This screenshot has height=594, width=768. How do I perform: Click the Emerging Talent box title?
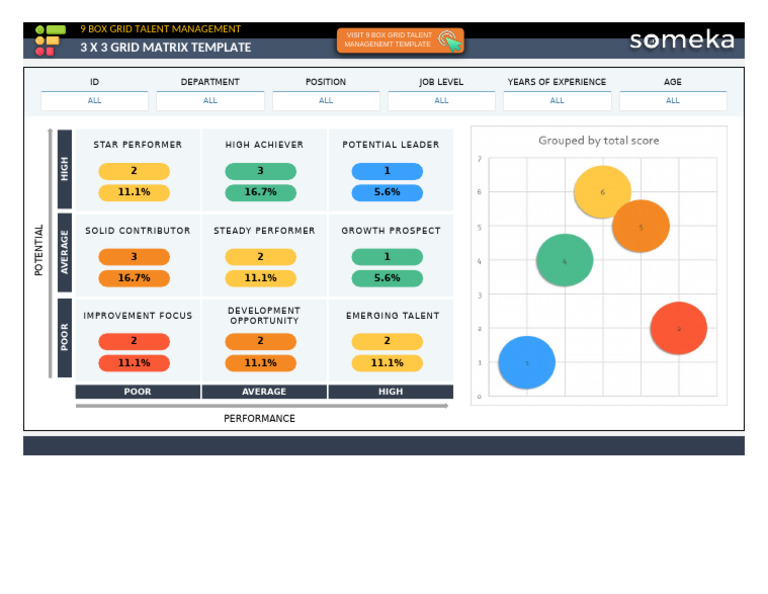coord(392,316)
